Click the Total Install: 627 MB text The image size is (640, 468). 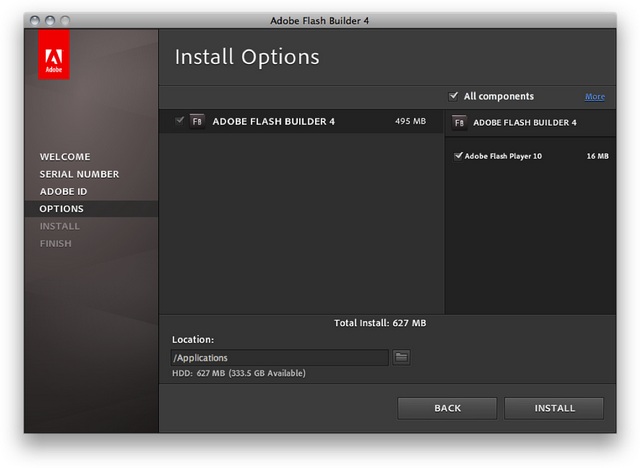click(x=380, y=323)
